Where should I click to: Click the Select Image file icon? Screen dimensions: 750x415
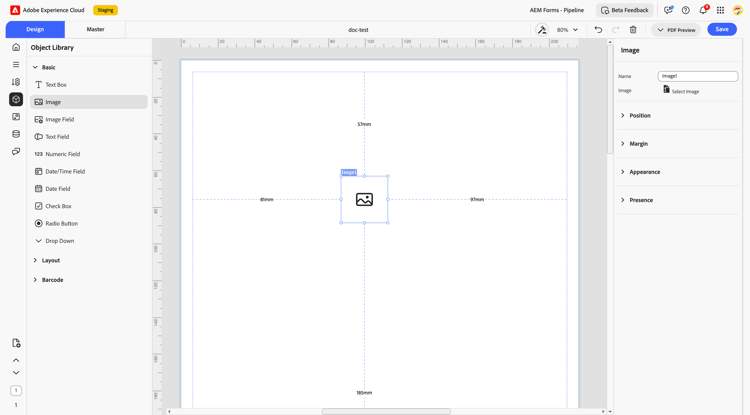tap(667, 90)
